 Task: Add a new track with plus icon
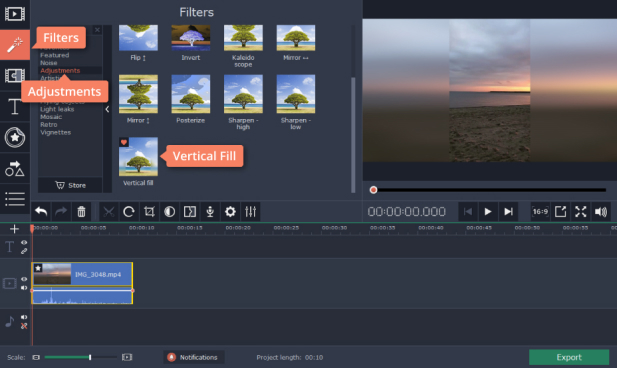coord(14,229)
